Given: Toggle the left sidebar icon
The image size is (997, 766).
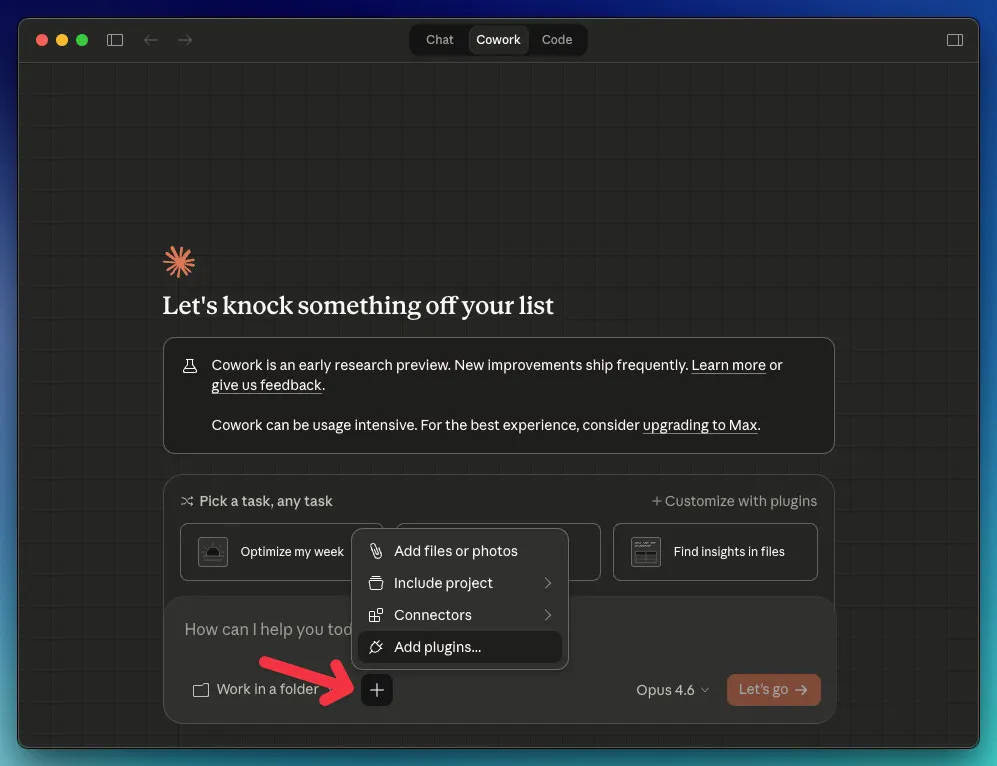Looking at the screenshot, I should click(114, 40).
